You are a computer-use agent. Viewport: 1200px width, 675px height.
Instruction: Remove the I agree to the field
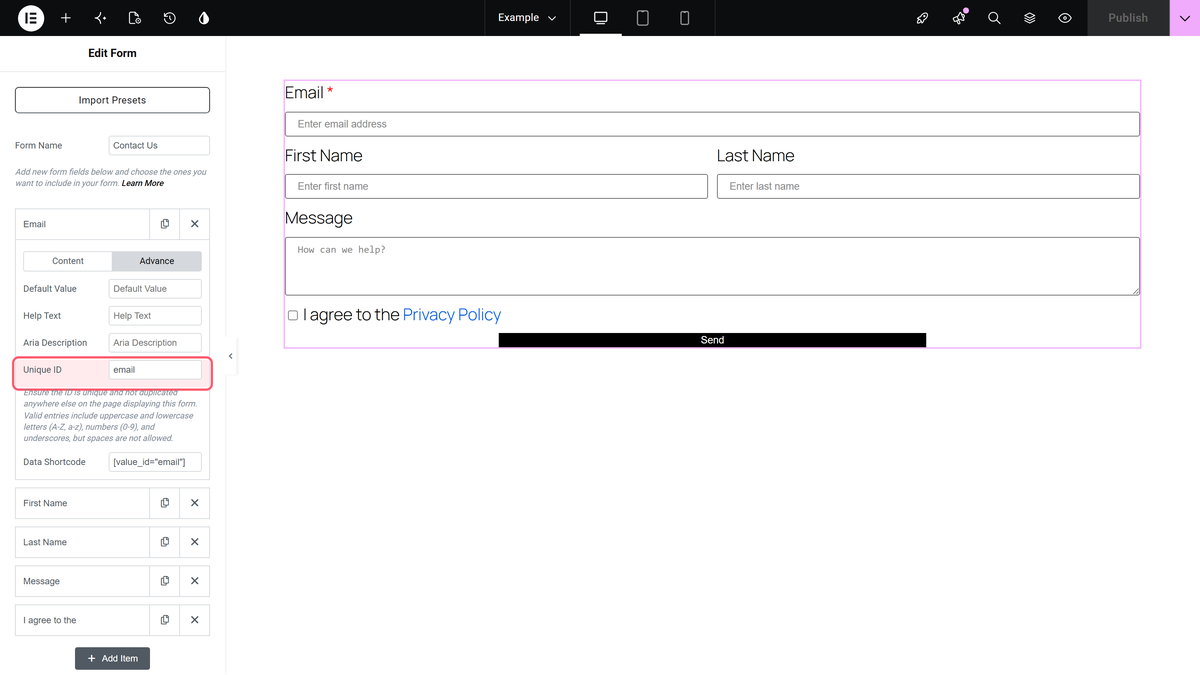(x=195, y=620)
